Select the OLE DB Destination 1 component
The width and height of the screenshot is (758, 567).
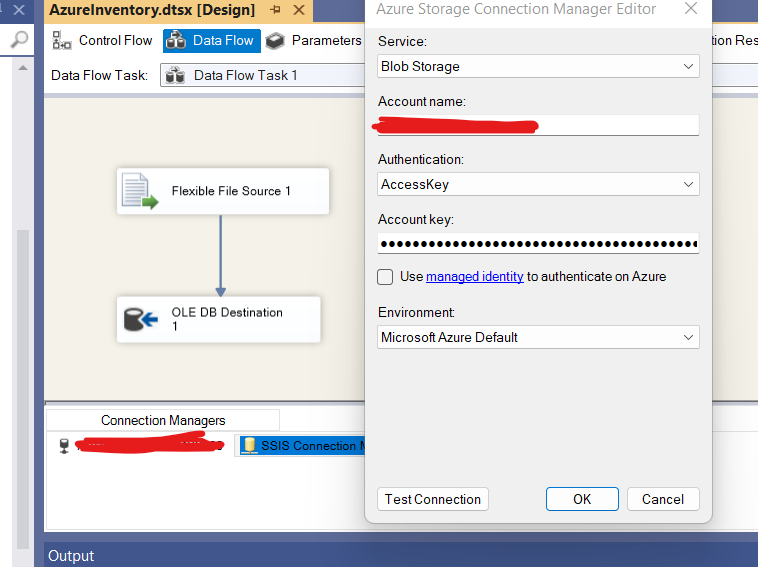(219, 320)
